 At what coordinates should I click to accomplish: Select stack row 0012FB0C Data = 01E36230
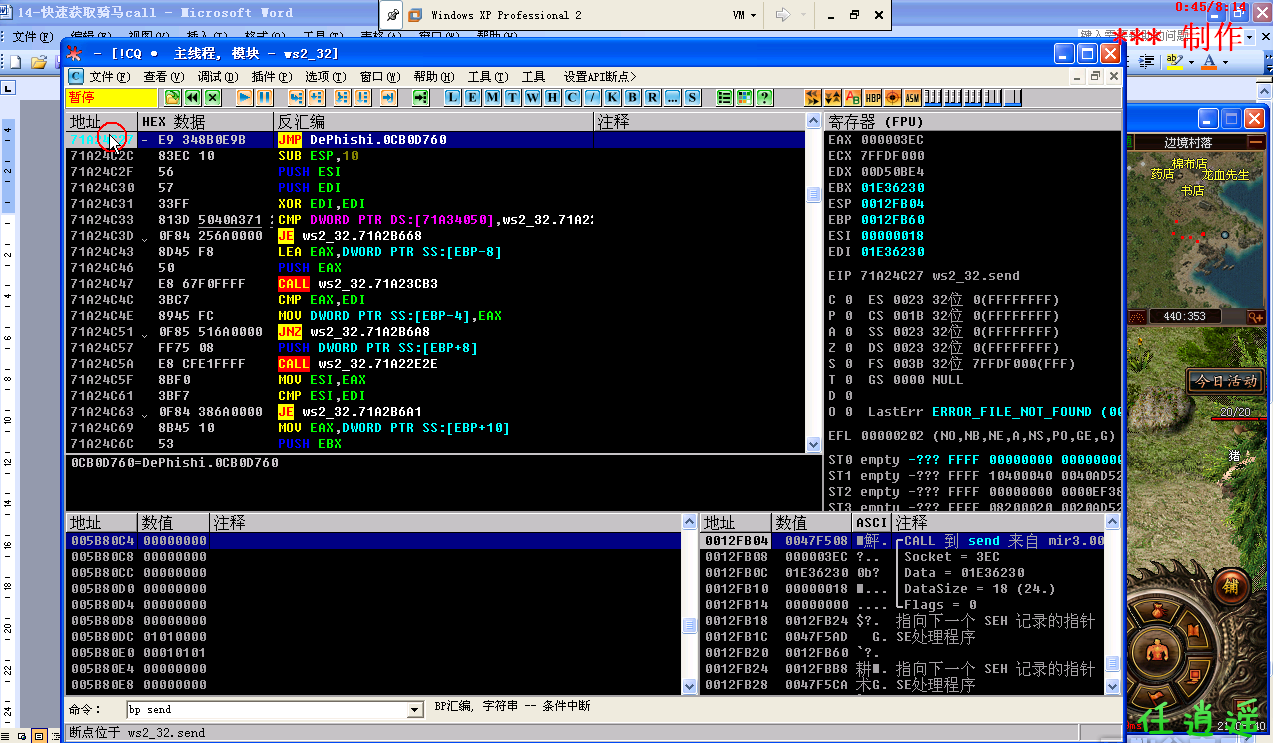pos(903,573)
